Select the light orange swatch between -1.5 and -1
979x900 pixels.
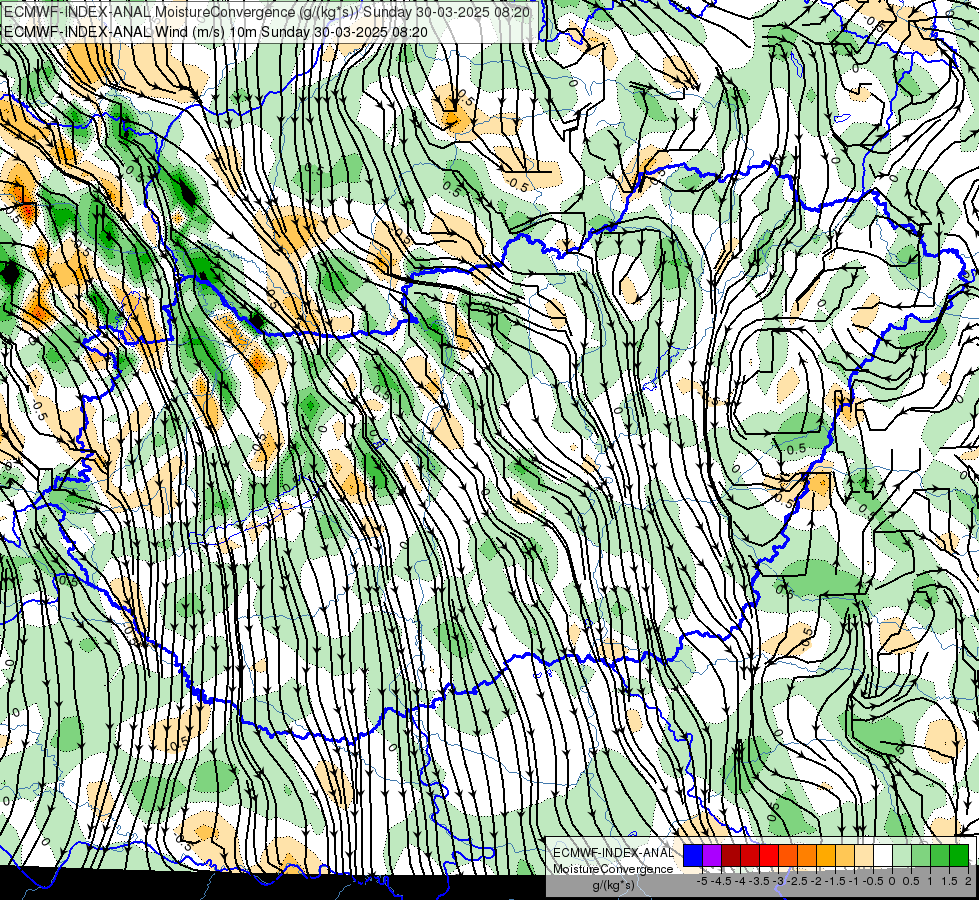(x=845, y=855)
